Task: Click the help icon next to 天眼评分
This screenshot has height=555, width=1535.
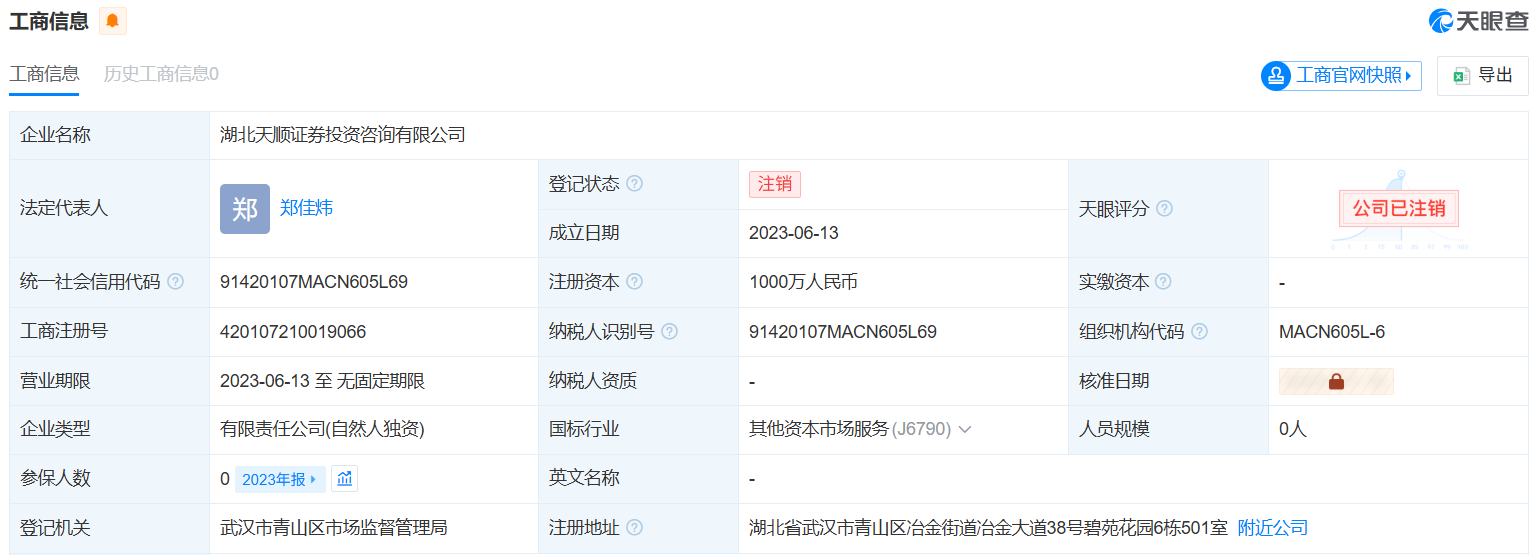Action: coord(1164,209)
